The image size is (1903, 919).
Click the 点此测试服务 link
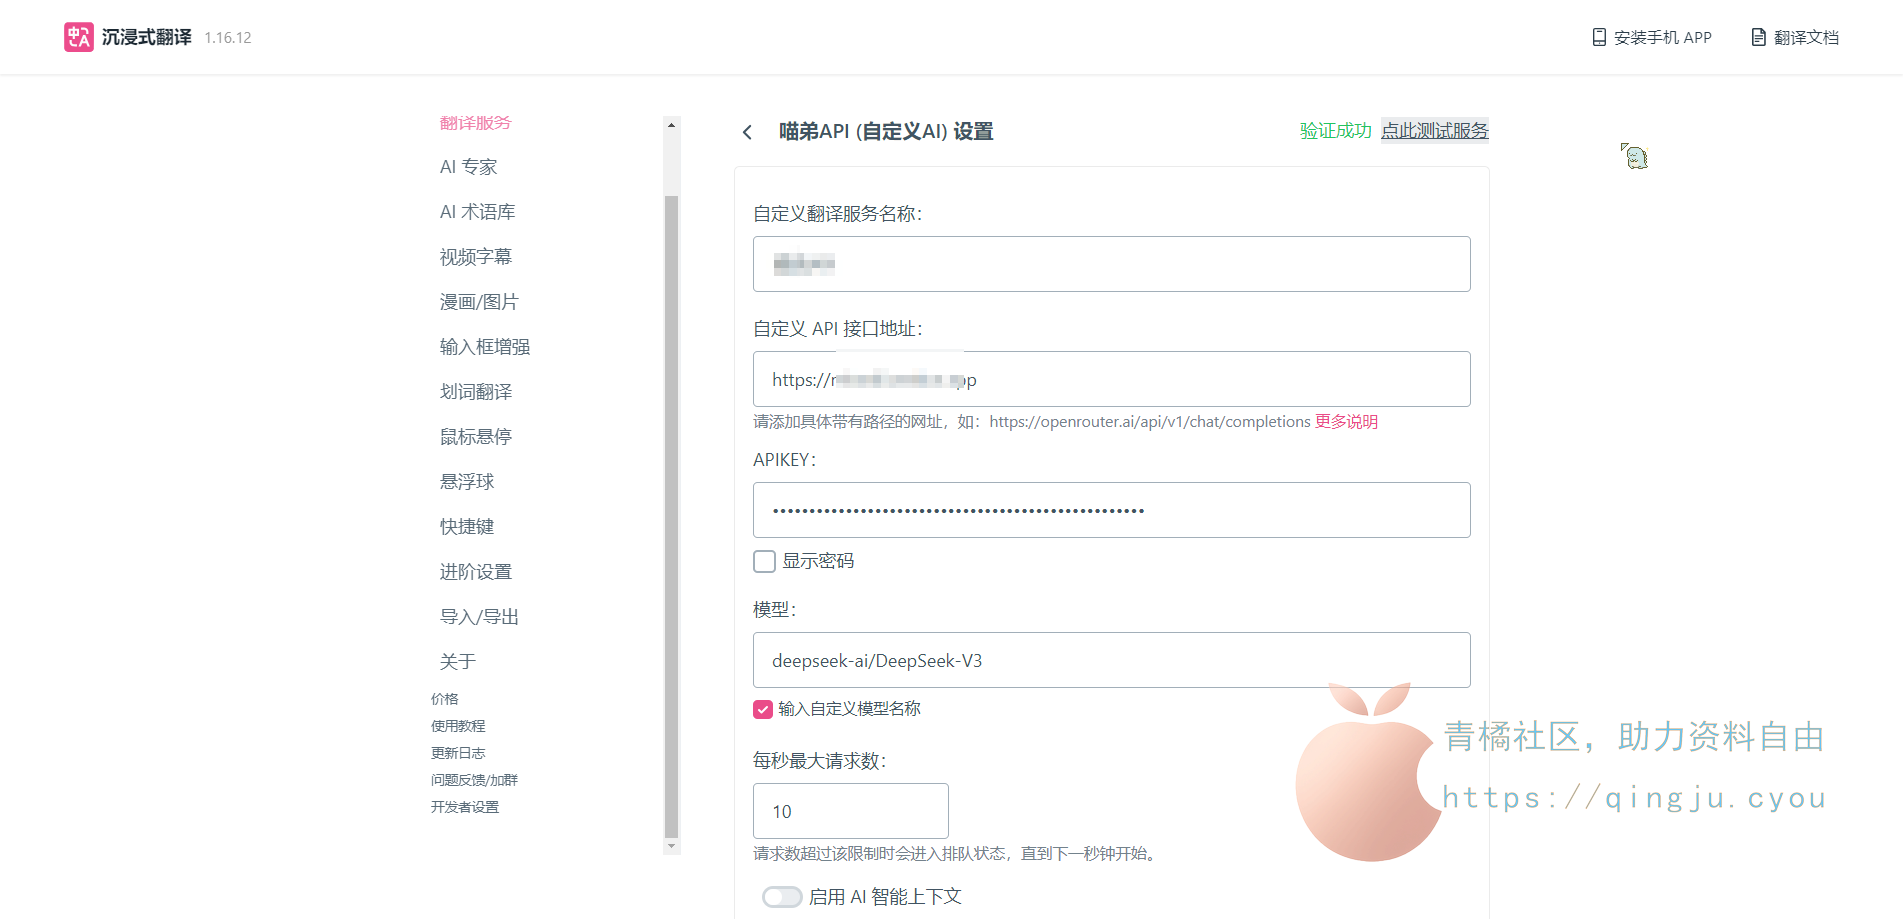pos(1434,131)
